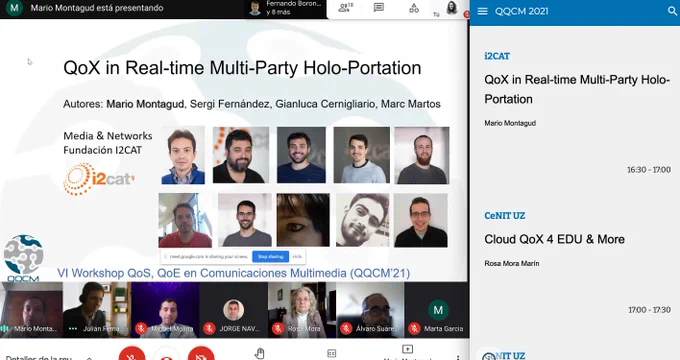Open 'QoX in Real-time Multi-Party Holo-Portation' session in schedule
This screenshot has height=360, width=680.
click(577, 89)
